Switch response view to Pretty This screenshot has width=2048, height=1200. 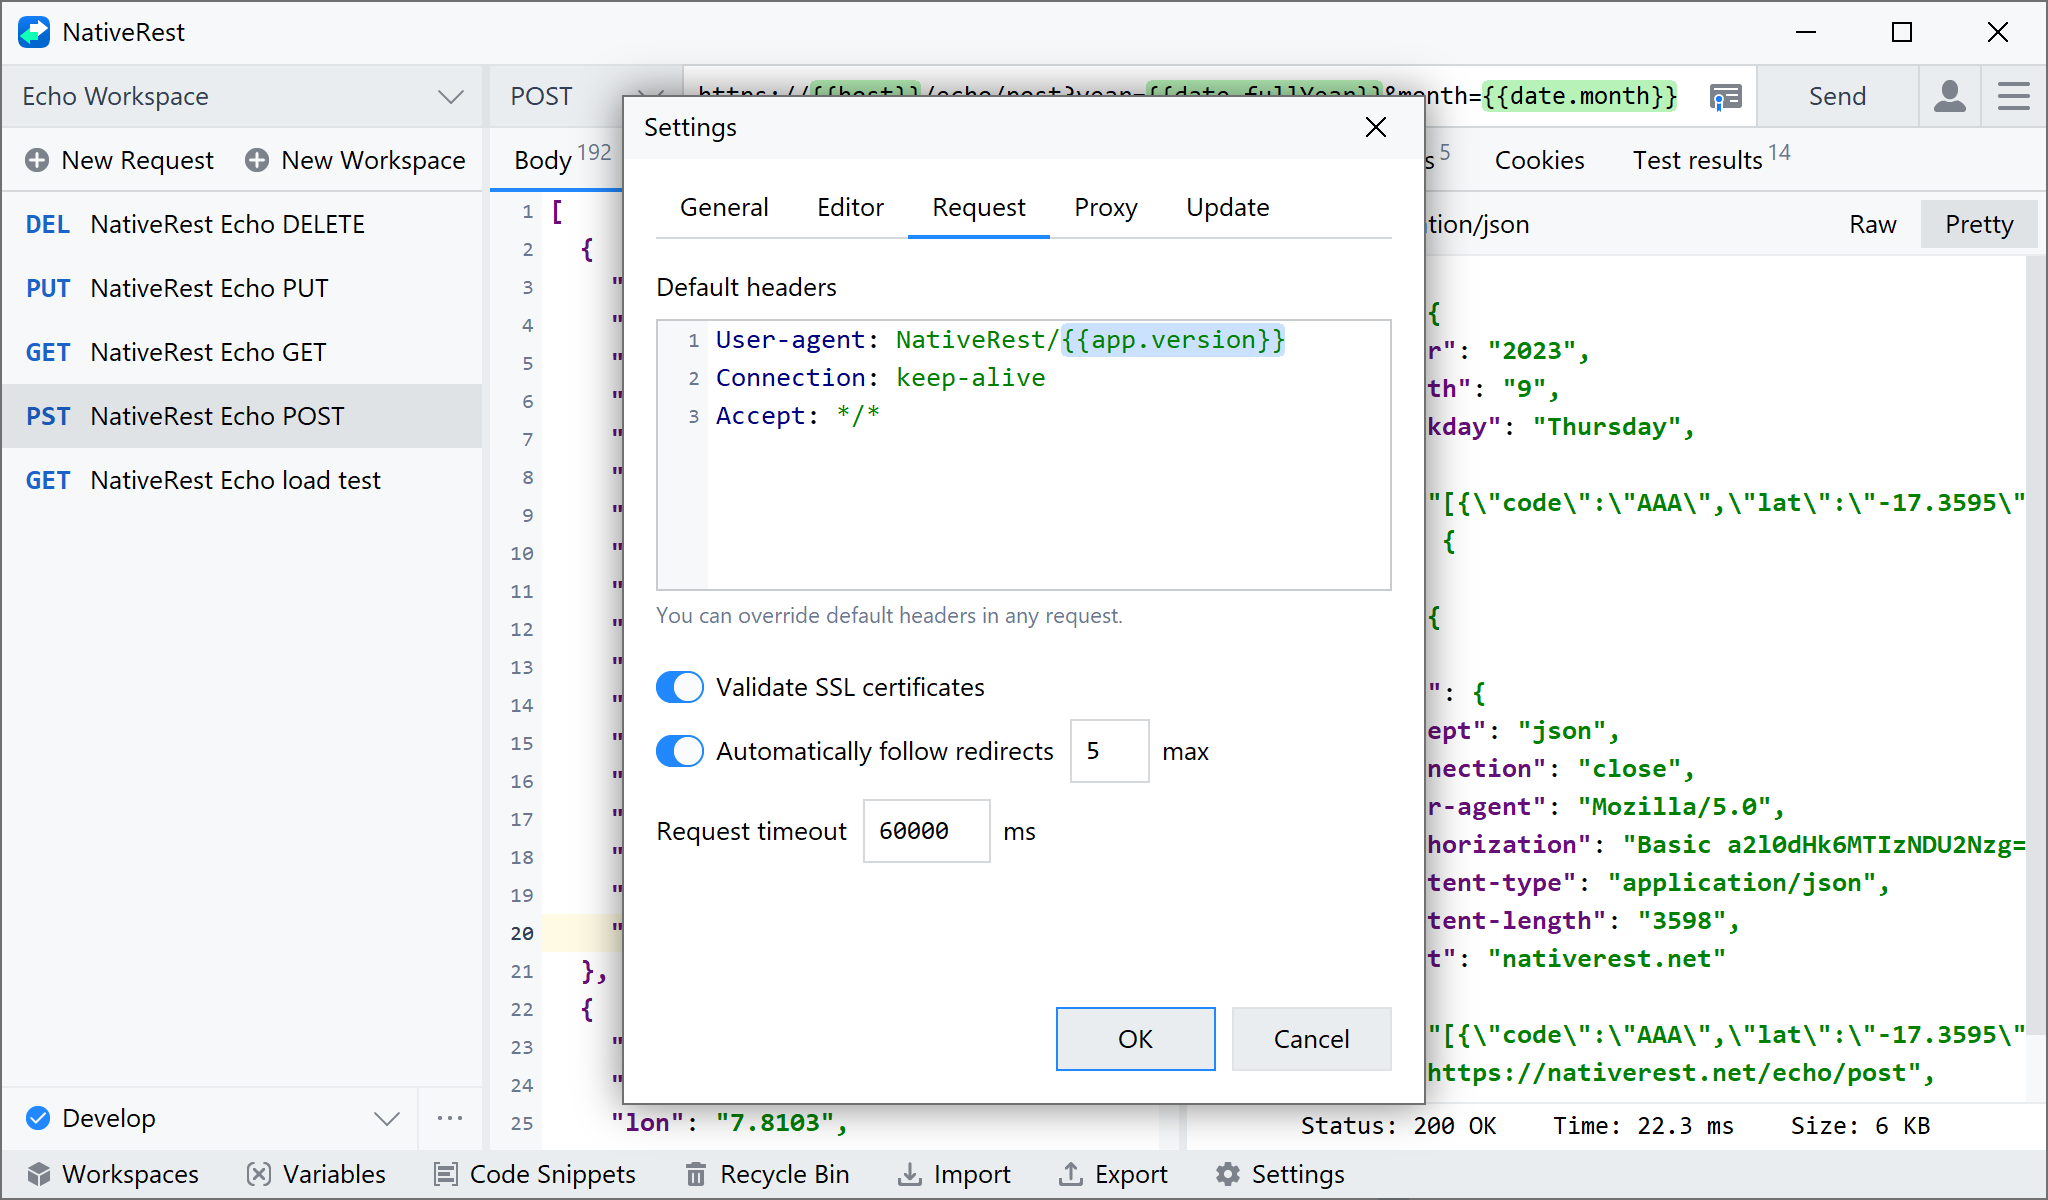click(1979, 224)
